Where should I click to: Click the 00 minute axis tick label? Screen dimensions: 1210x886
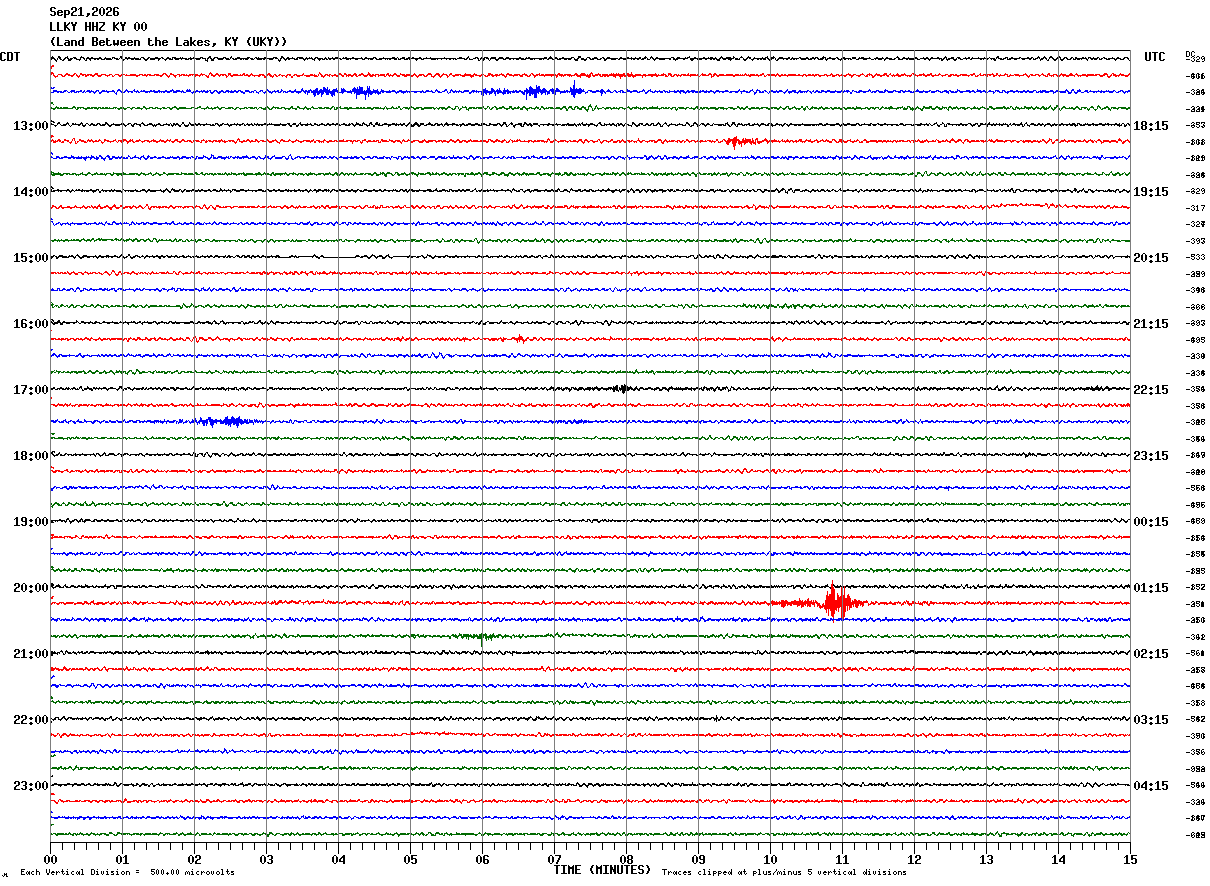50,859
